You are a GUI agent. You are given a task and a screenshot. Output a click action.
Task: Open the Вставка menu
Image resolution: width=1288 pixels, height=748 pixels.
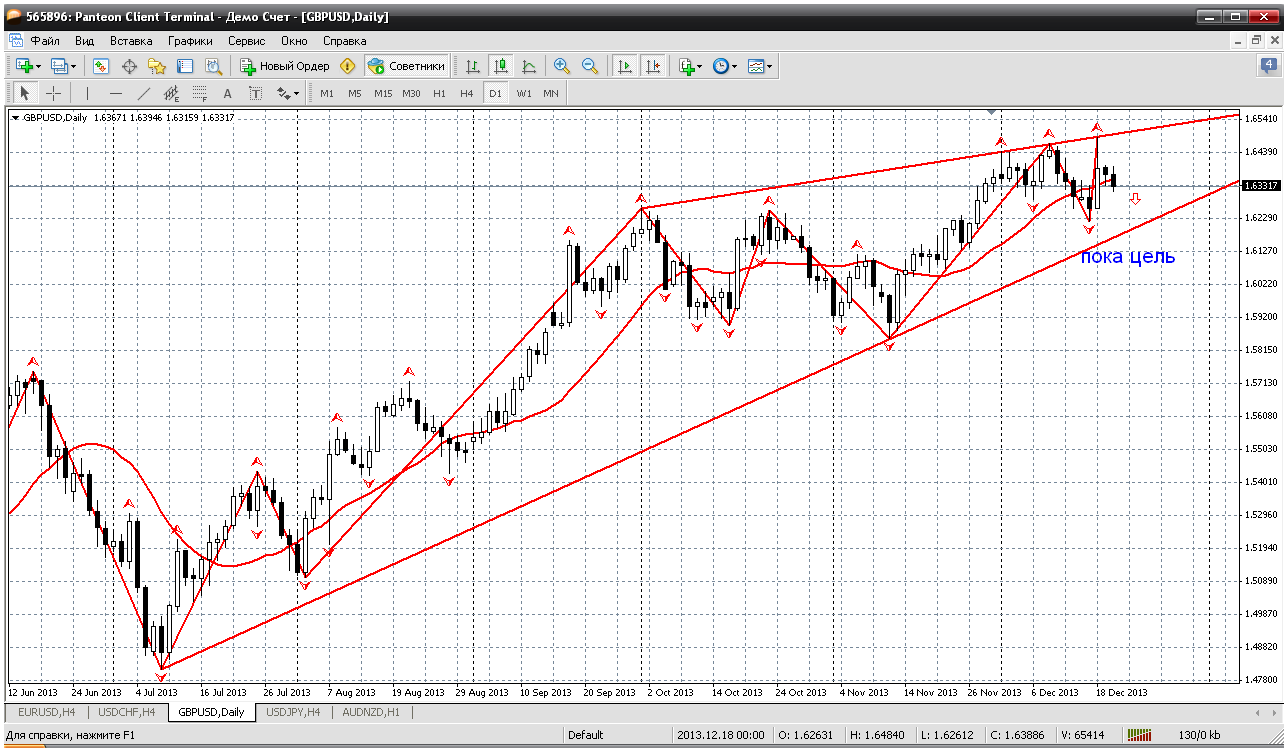click(x=131, y=41)
